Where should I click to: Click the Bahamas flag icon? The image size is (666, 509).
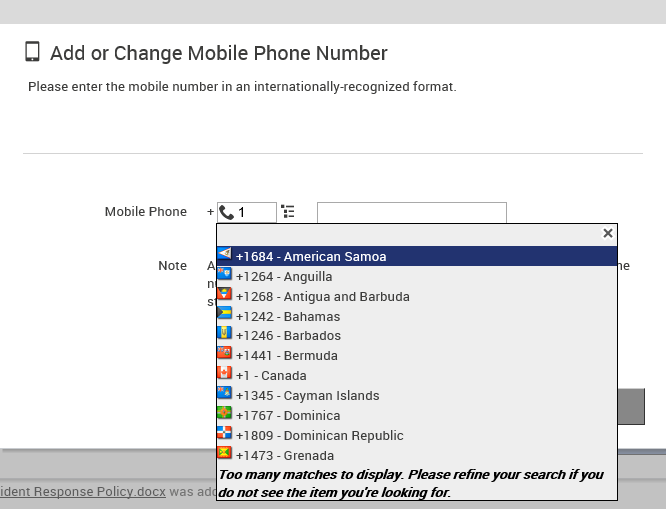tap(224, 313)
